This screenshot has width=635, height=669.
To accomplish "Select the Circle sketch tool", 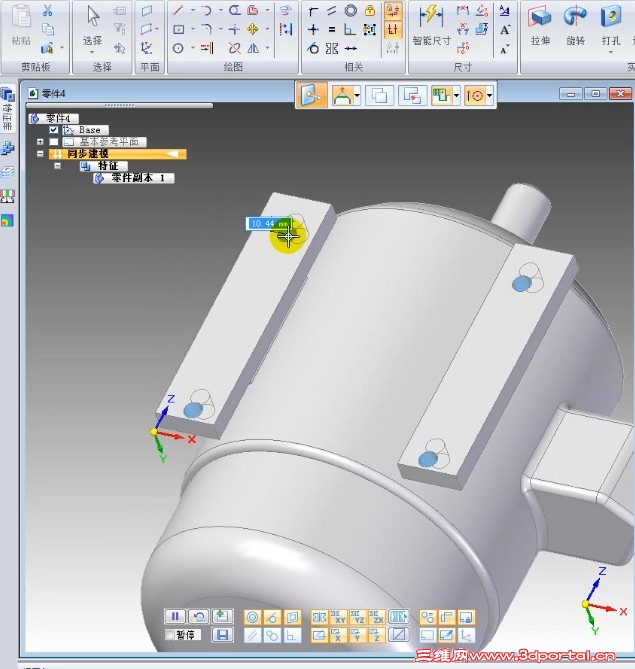I will point(178,48).
